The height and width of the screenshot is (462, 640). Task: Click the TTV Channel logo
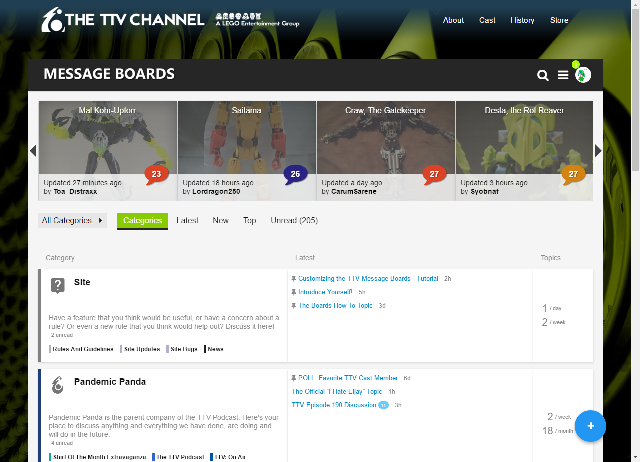[122, 20]
